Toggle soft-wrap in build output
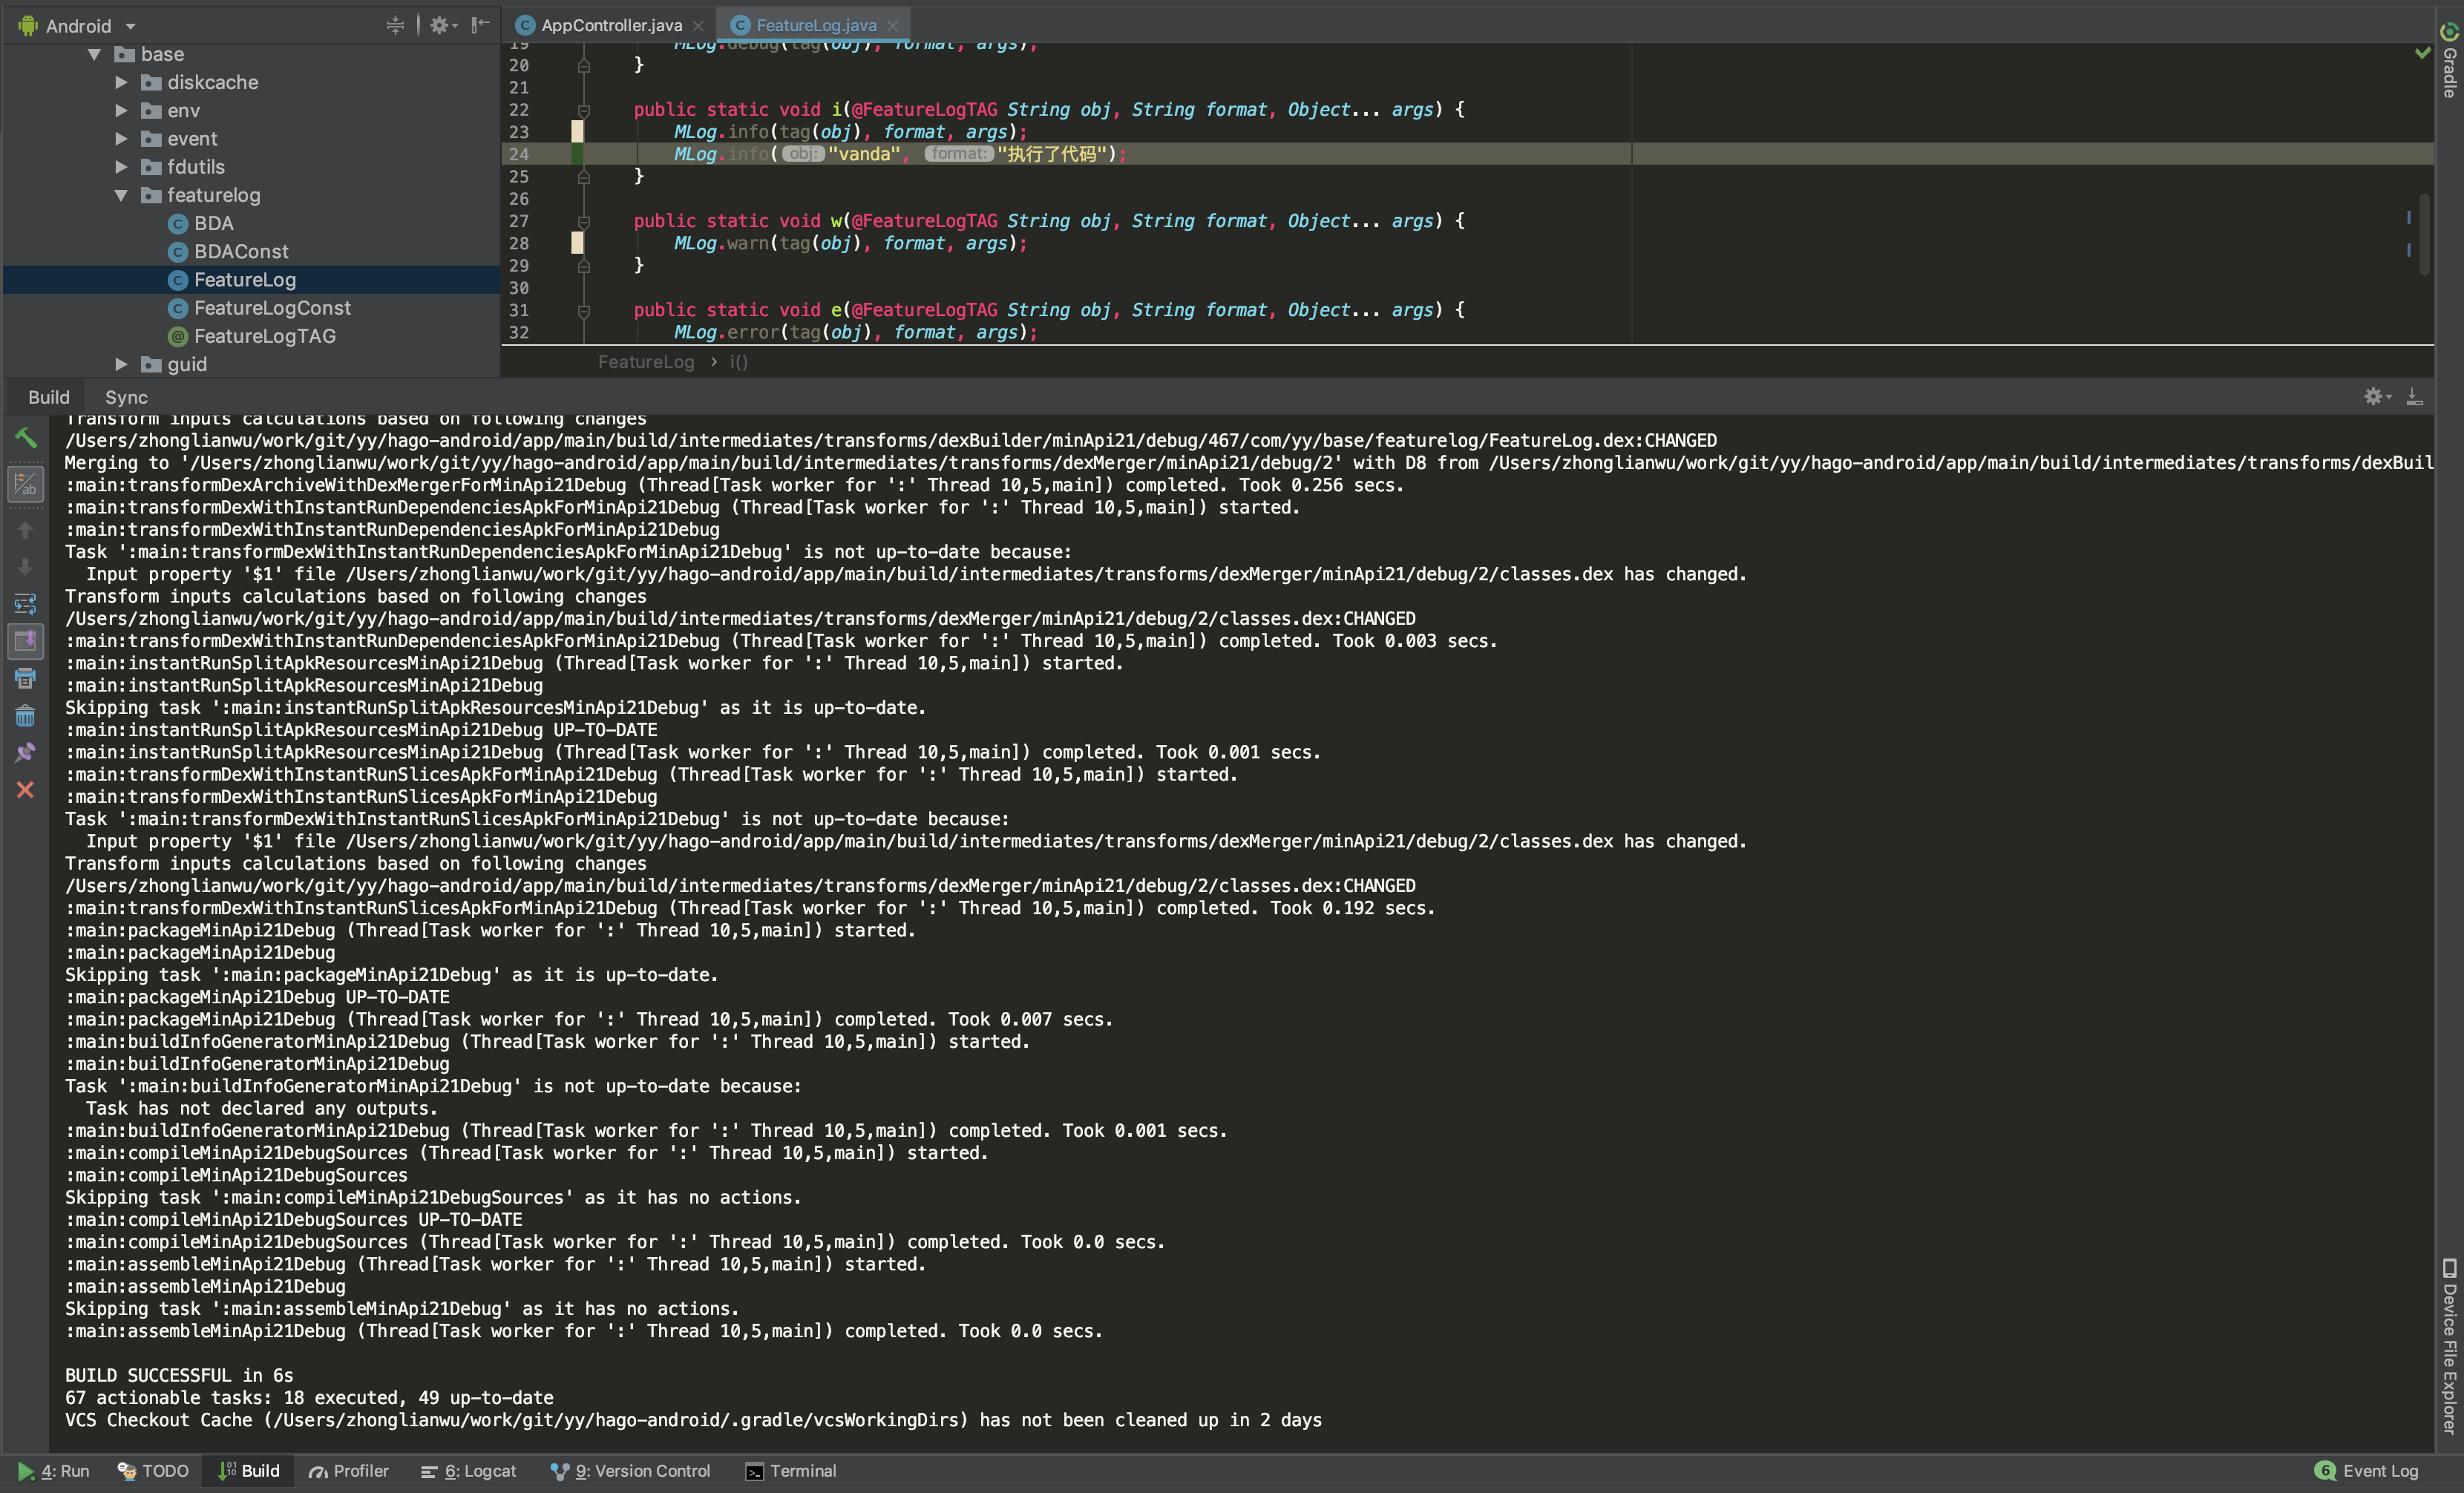Screen dimensions: 2464x1493 (x=26, y=604)
